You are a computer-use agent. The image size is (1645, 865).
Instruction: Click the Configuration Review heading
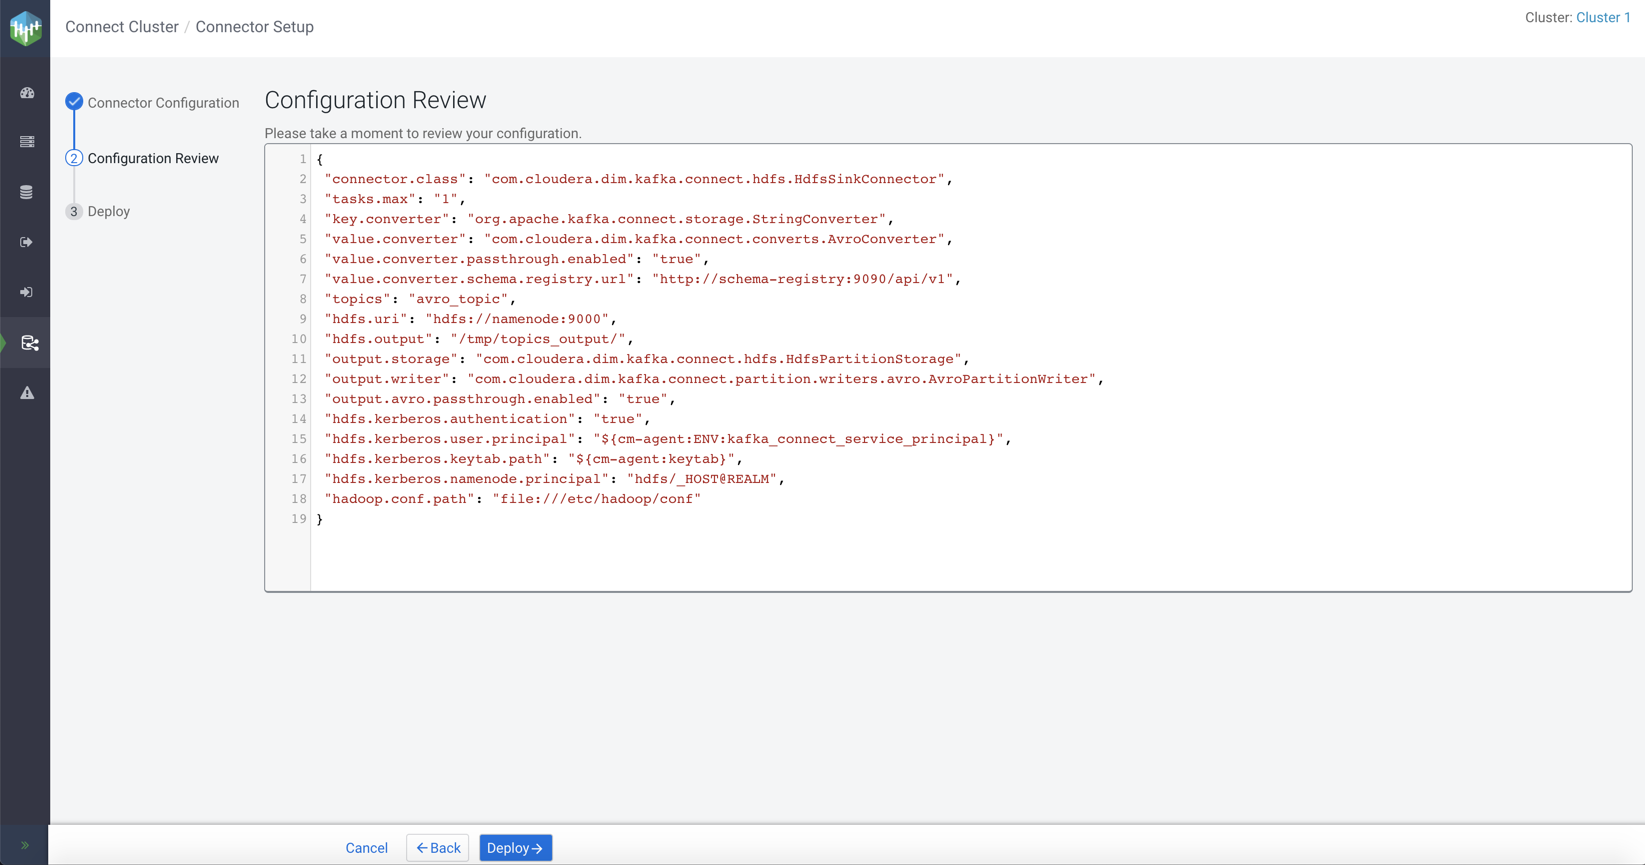[375, 100]
